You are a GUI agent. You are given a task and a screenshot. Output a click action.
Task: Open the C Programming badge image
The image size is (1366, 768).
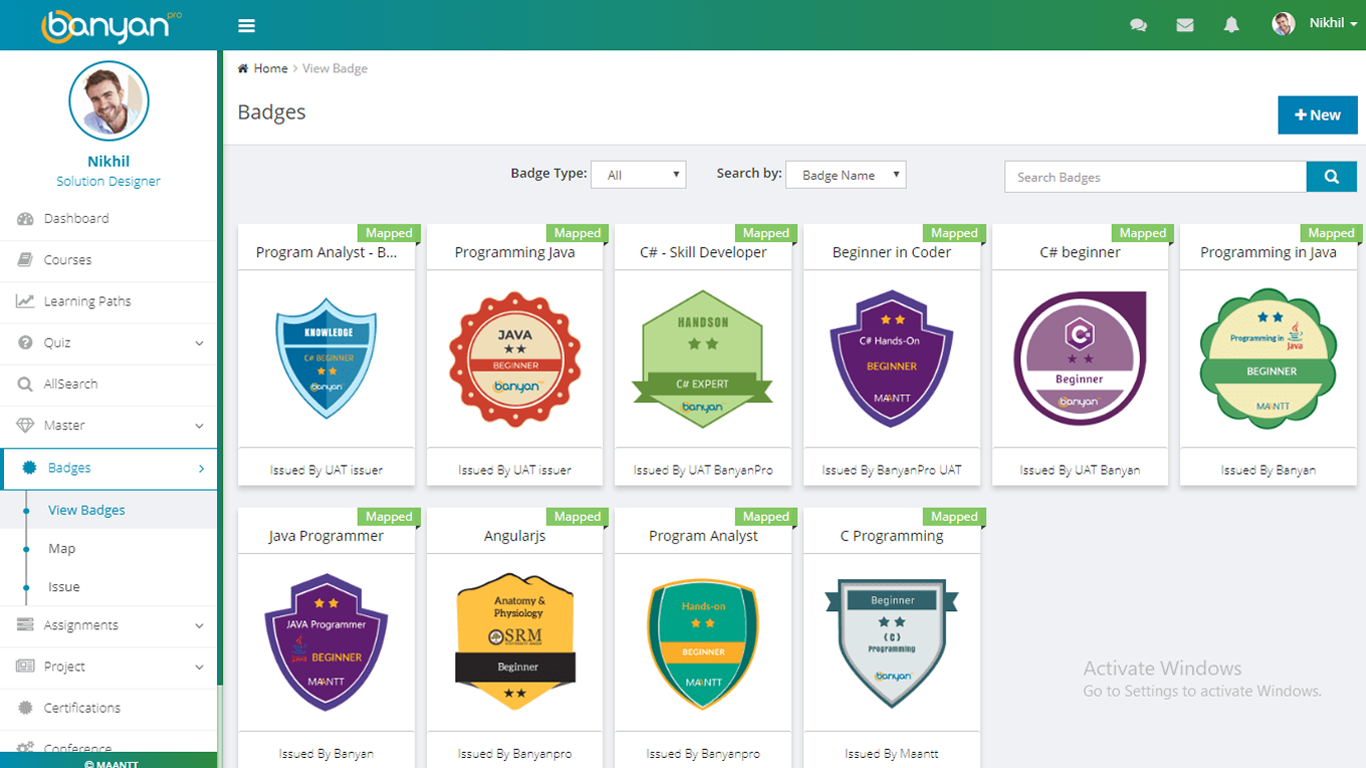pyautogui.click(x=891, y=643)
